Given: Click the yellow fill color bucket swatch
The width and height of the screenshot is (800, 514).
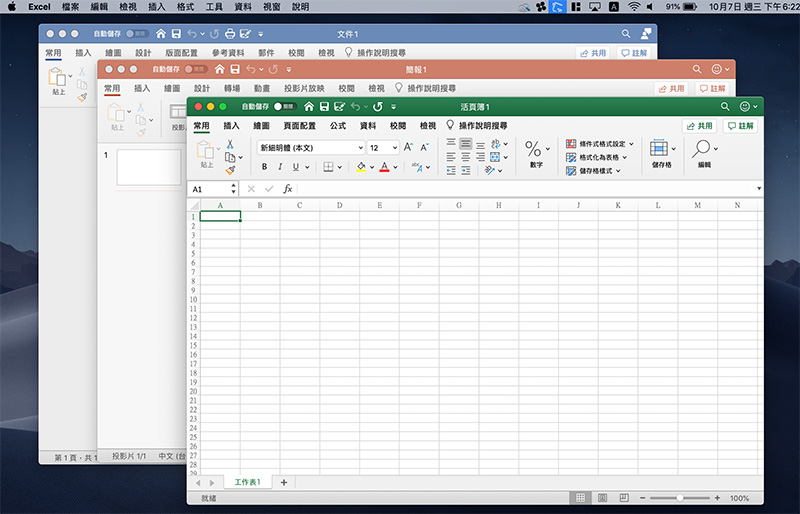Looking at the screenshot, I should click(361, 167).
